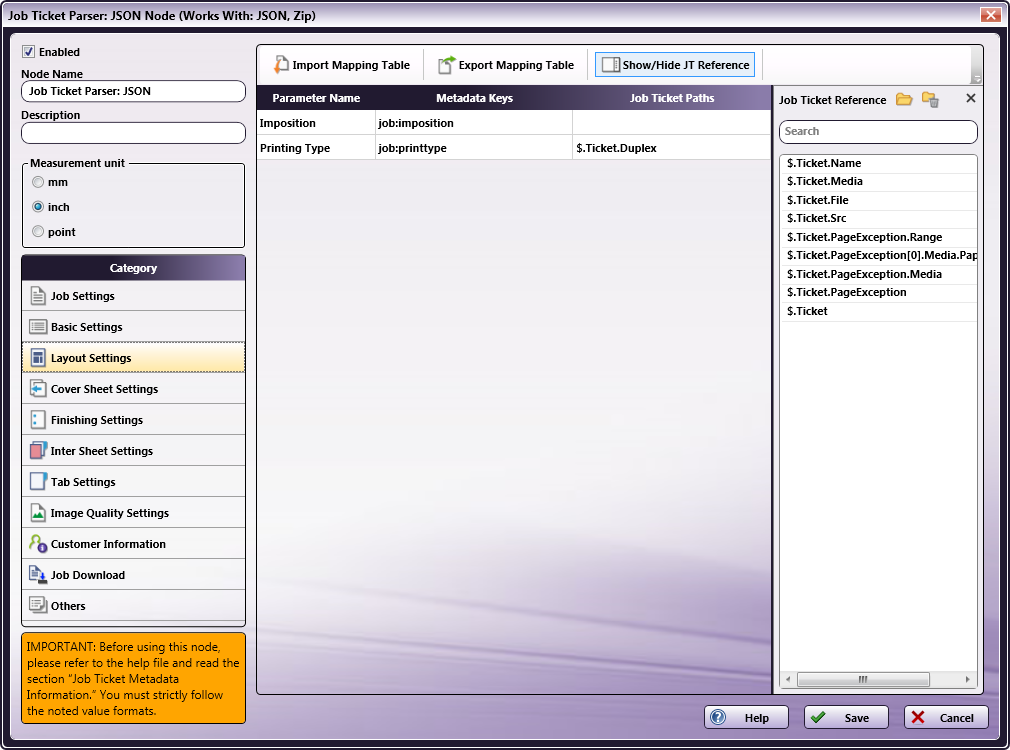Open the Job Settings category
This screenshot has height=750, width=1010.
[133, 296]
